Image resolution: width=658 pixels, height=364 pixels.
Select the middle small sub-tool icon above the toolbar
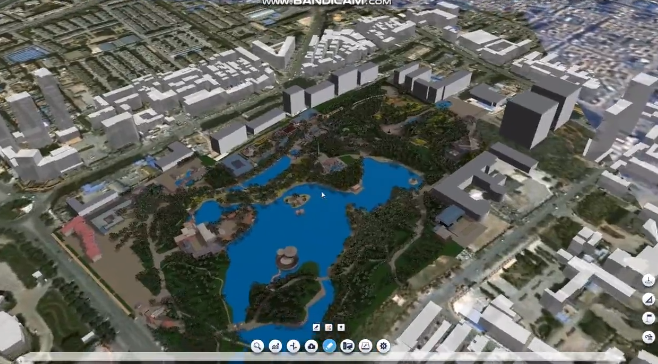329,327
